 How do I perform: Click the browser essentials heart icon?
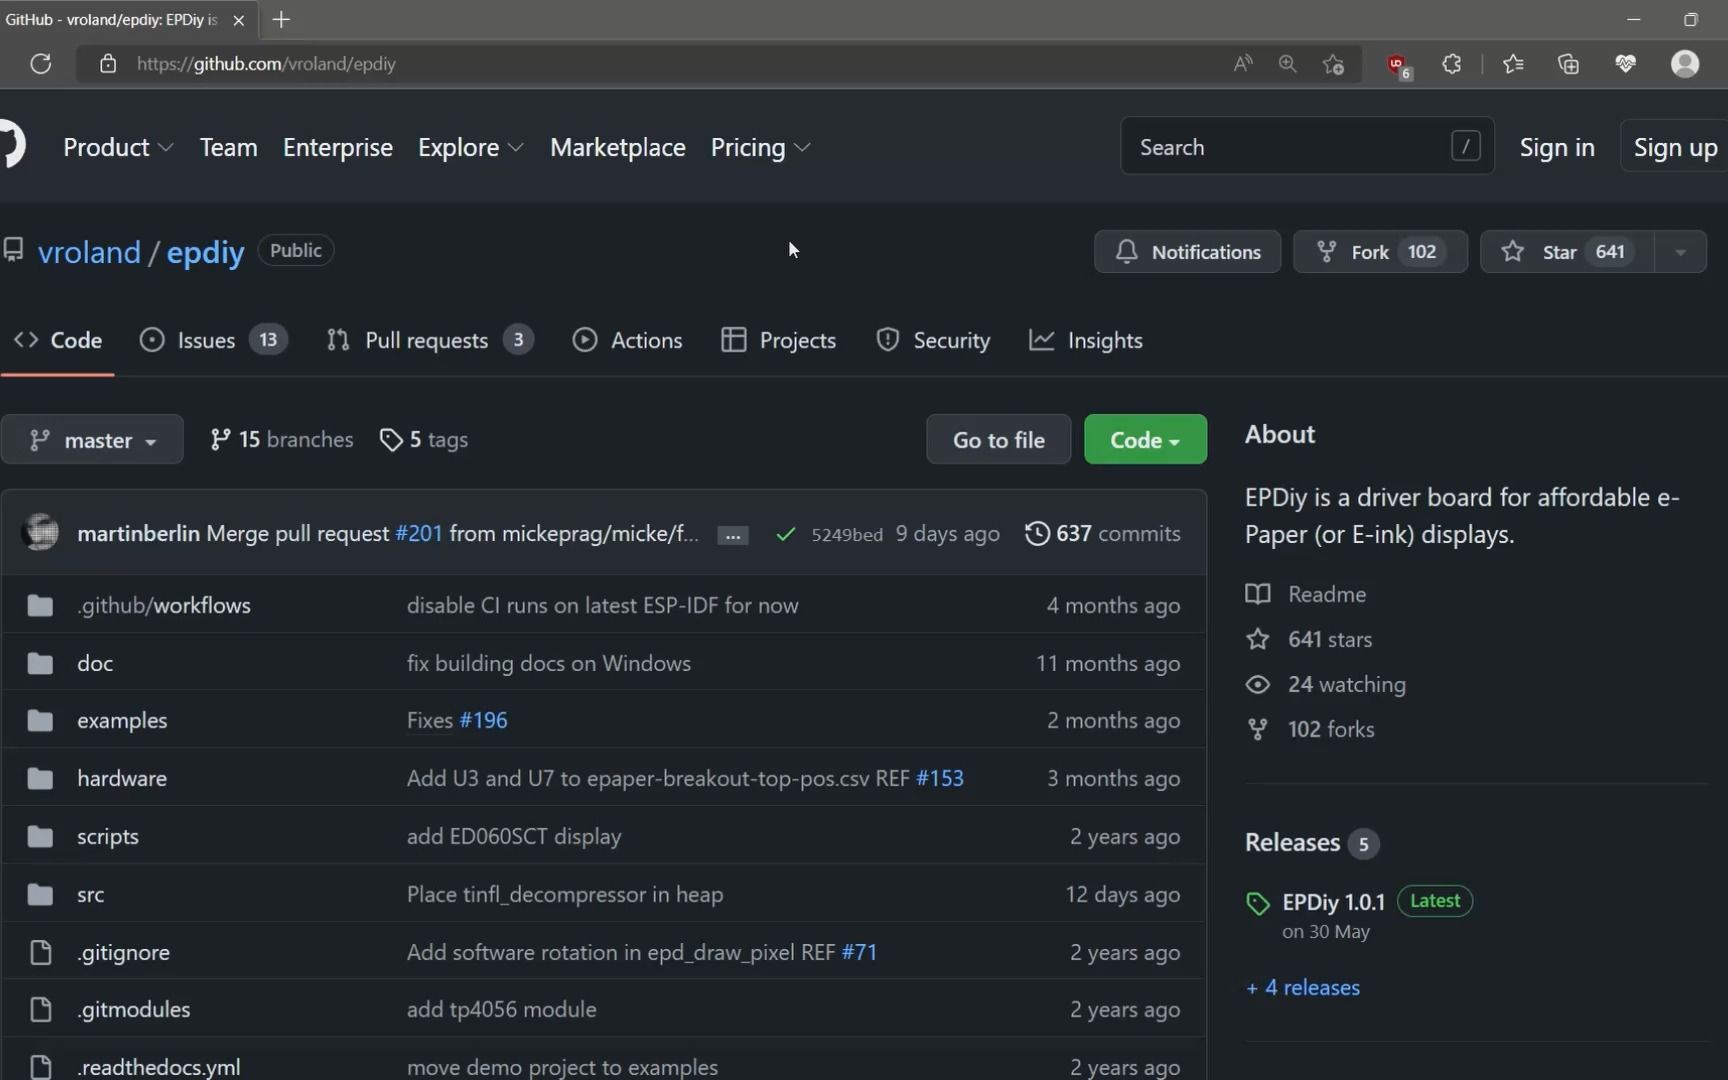(1625, 64)
